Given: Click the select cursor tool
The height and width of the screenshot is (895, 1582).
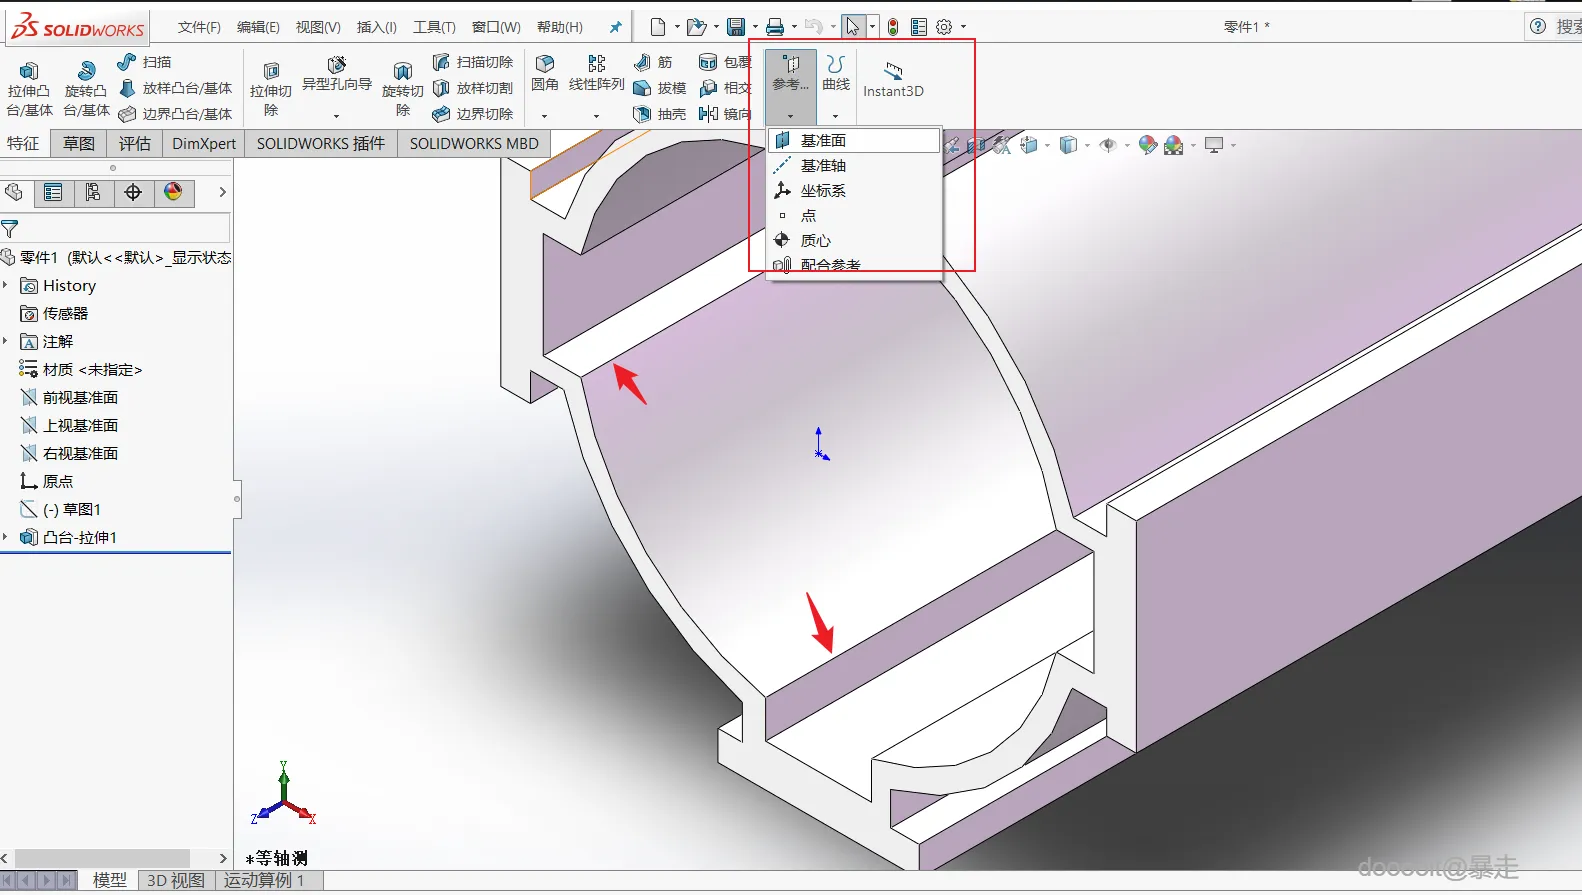Looking at the screenshot, I should click(x=852, y=27).
